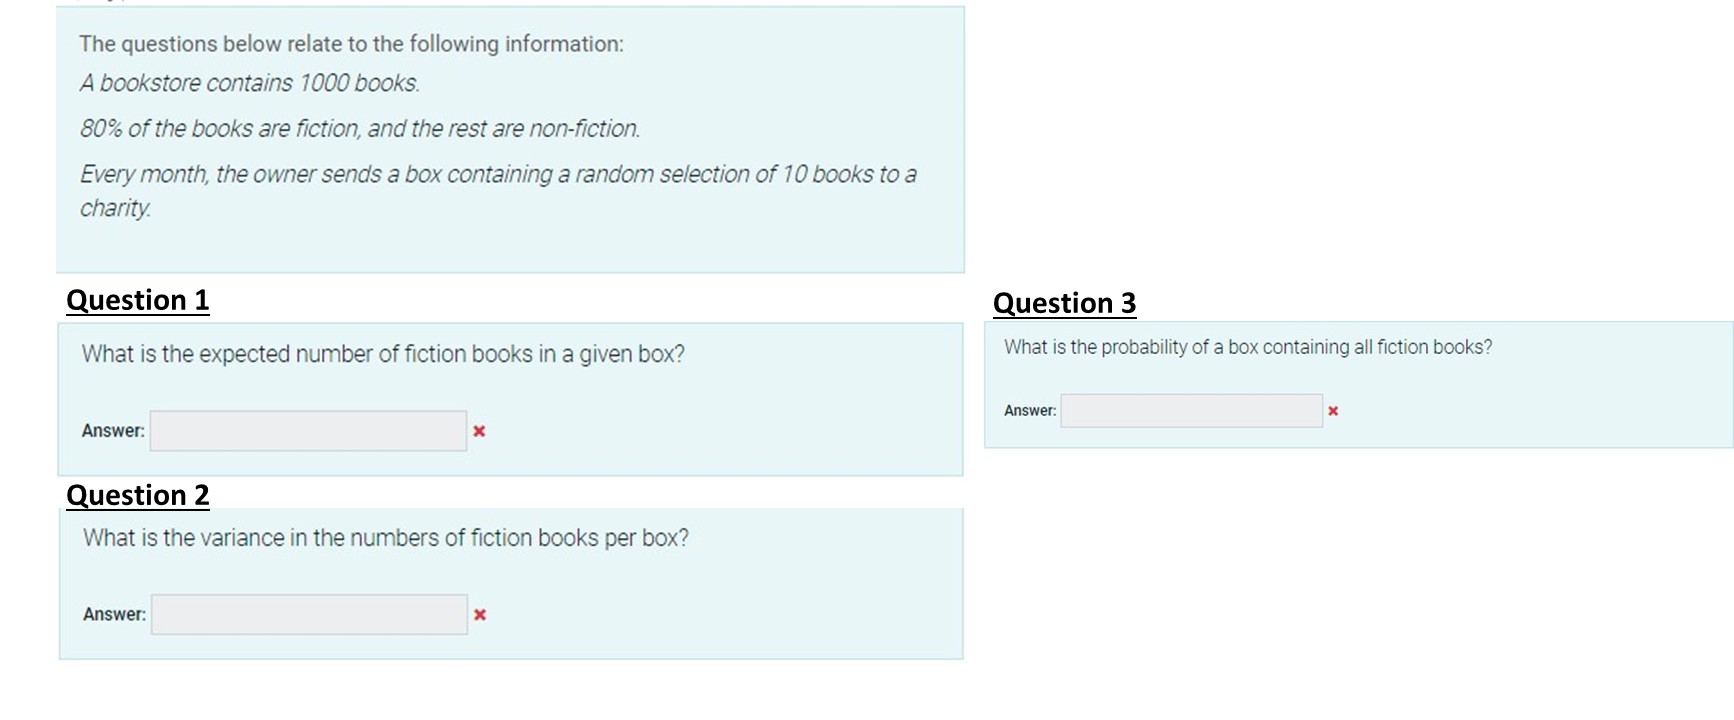Viewport: 1734px width, 720px height.
Task: Click the Answer field for Question 1
Action: [x=307, y=430]
